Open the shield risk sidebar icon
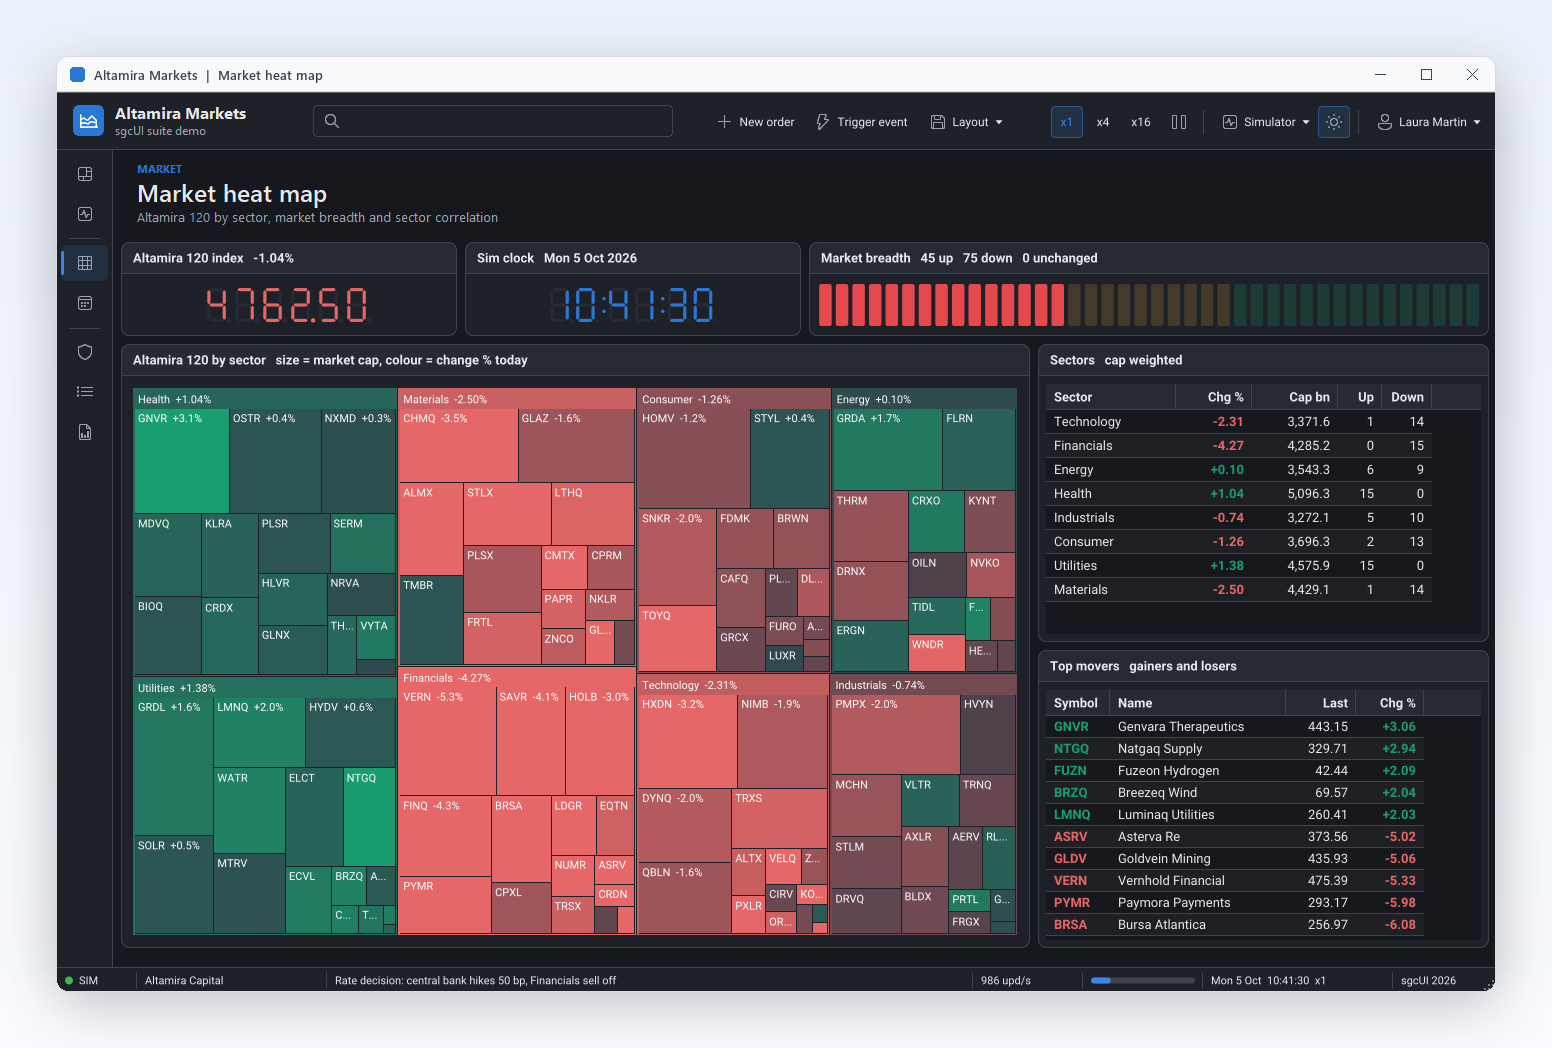The image size is (1552, 1048). 85,352
